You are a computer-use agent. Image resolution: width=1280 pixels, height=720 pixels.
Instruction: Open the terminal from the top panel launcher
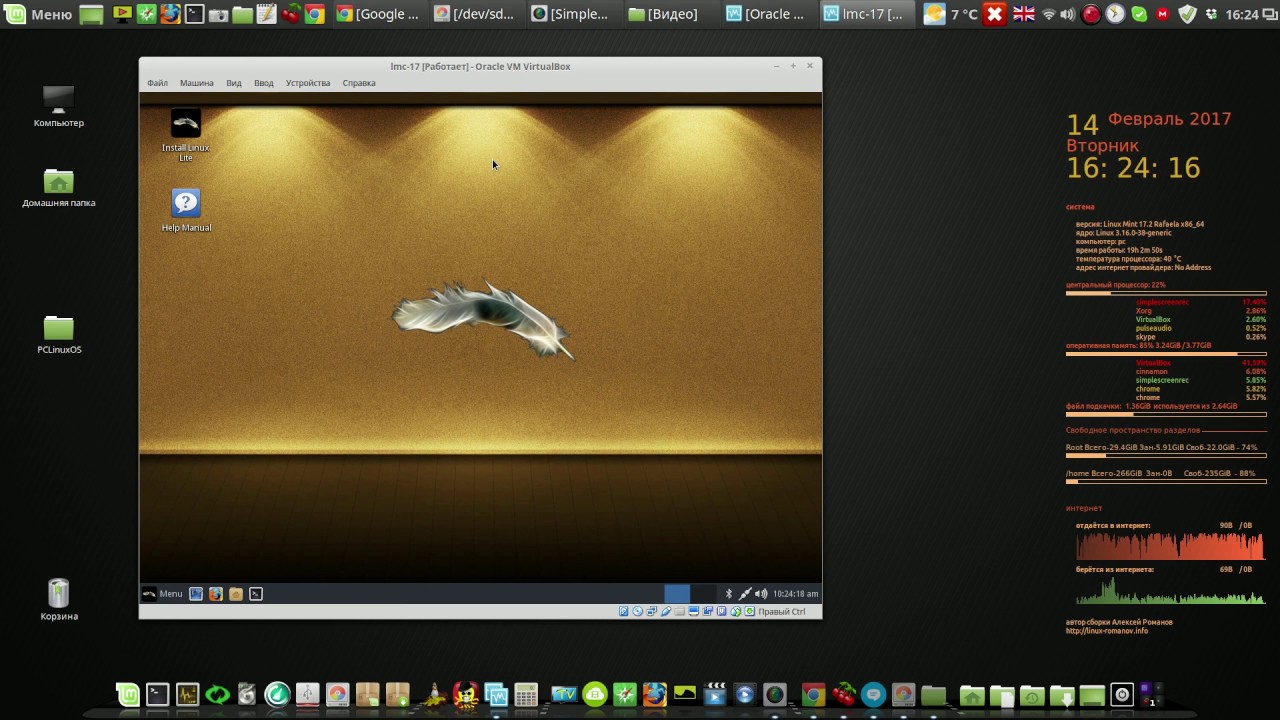tap(194, 14)
